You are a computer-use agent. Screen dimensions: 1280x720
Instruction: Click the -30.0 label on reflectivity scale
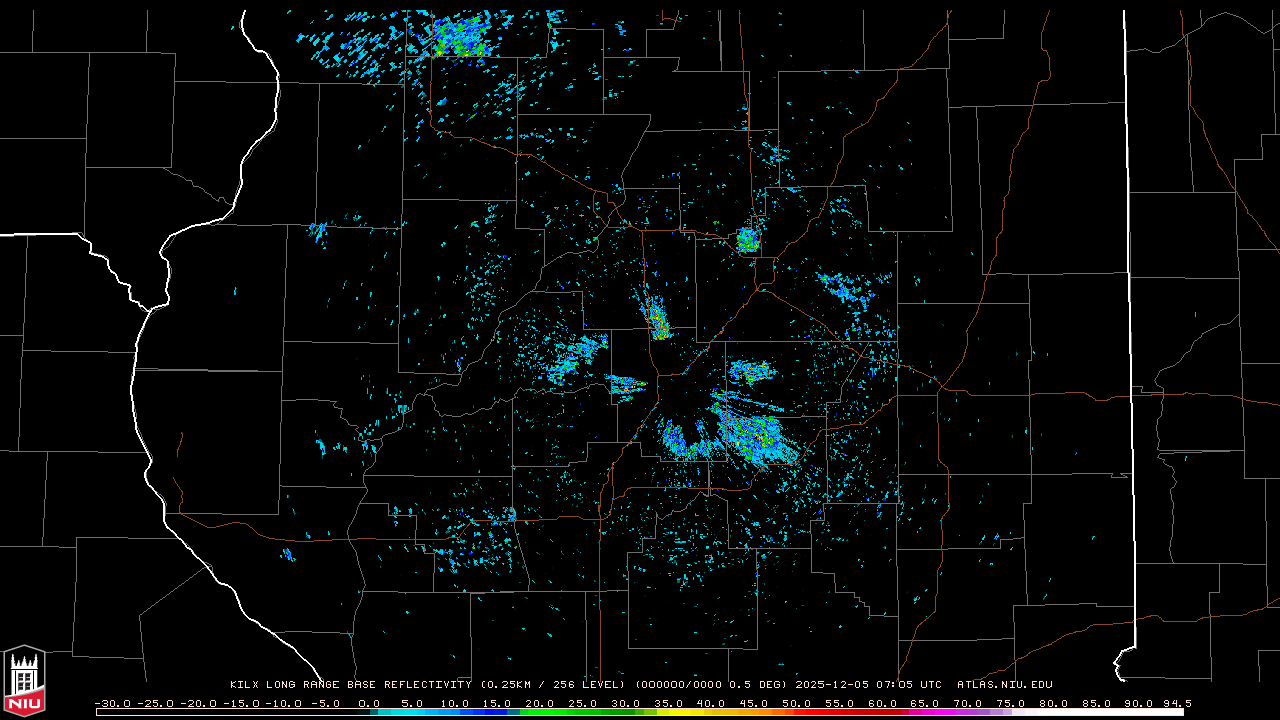112,703
